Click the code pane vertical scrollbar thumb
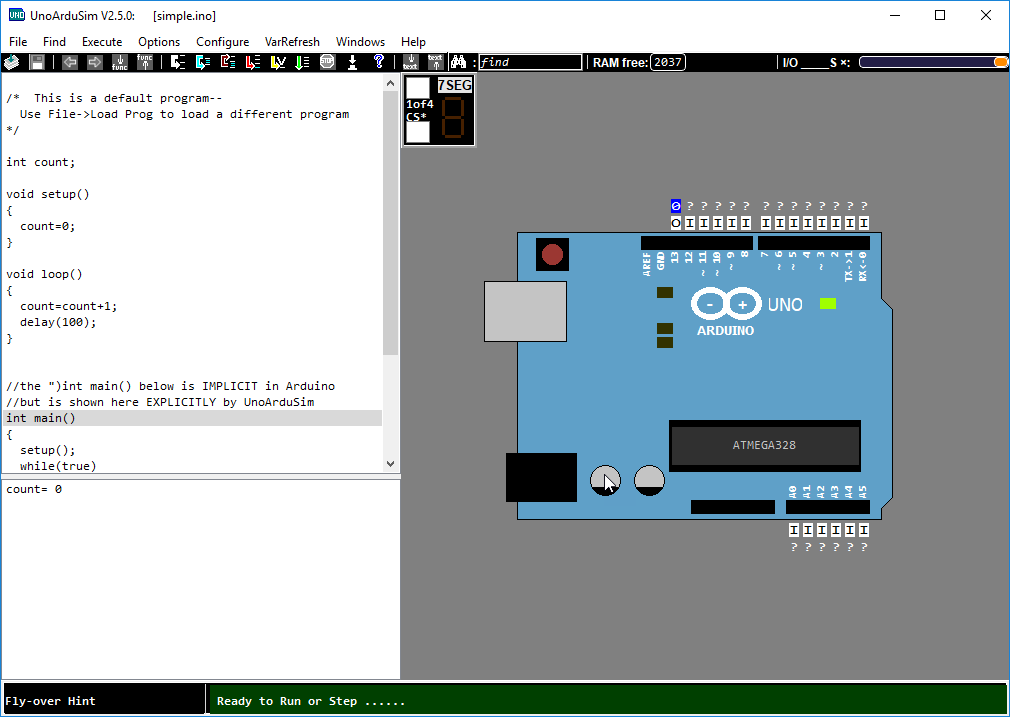The height and width of the screenshot is (717, 1010). coord(391,223)
